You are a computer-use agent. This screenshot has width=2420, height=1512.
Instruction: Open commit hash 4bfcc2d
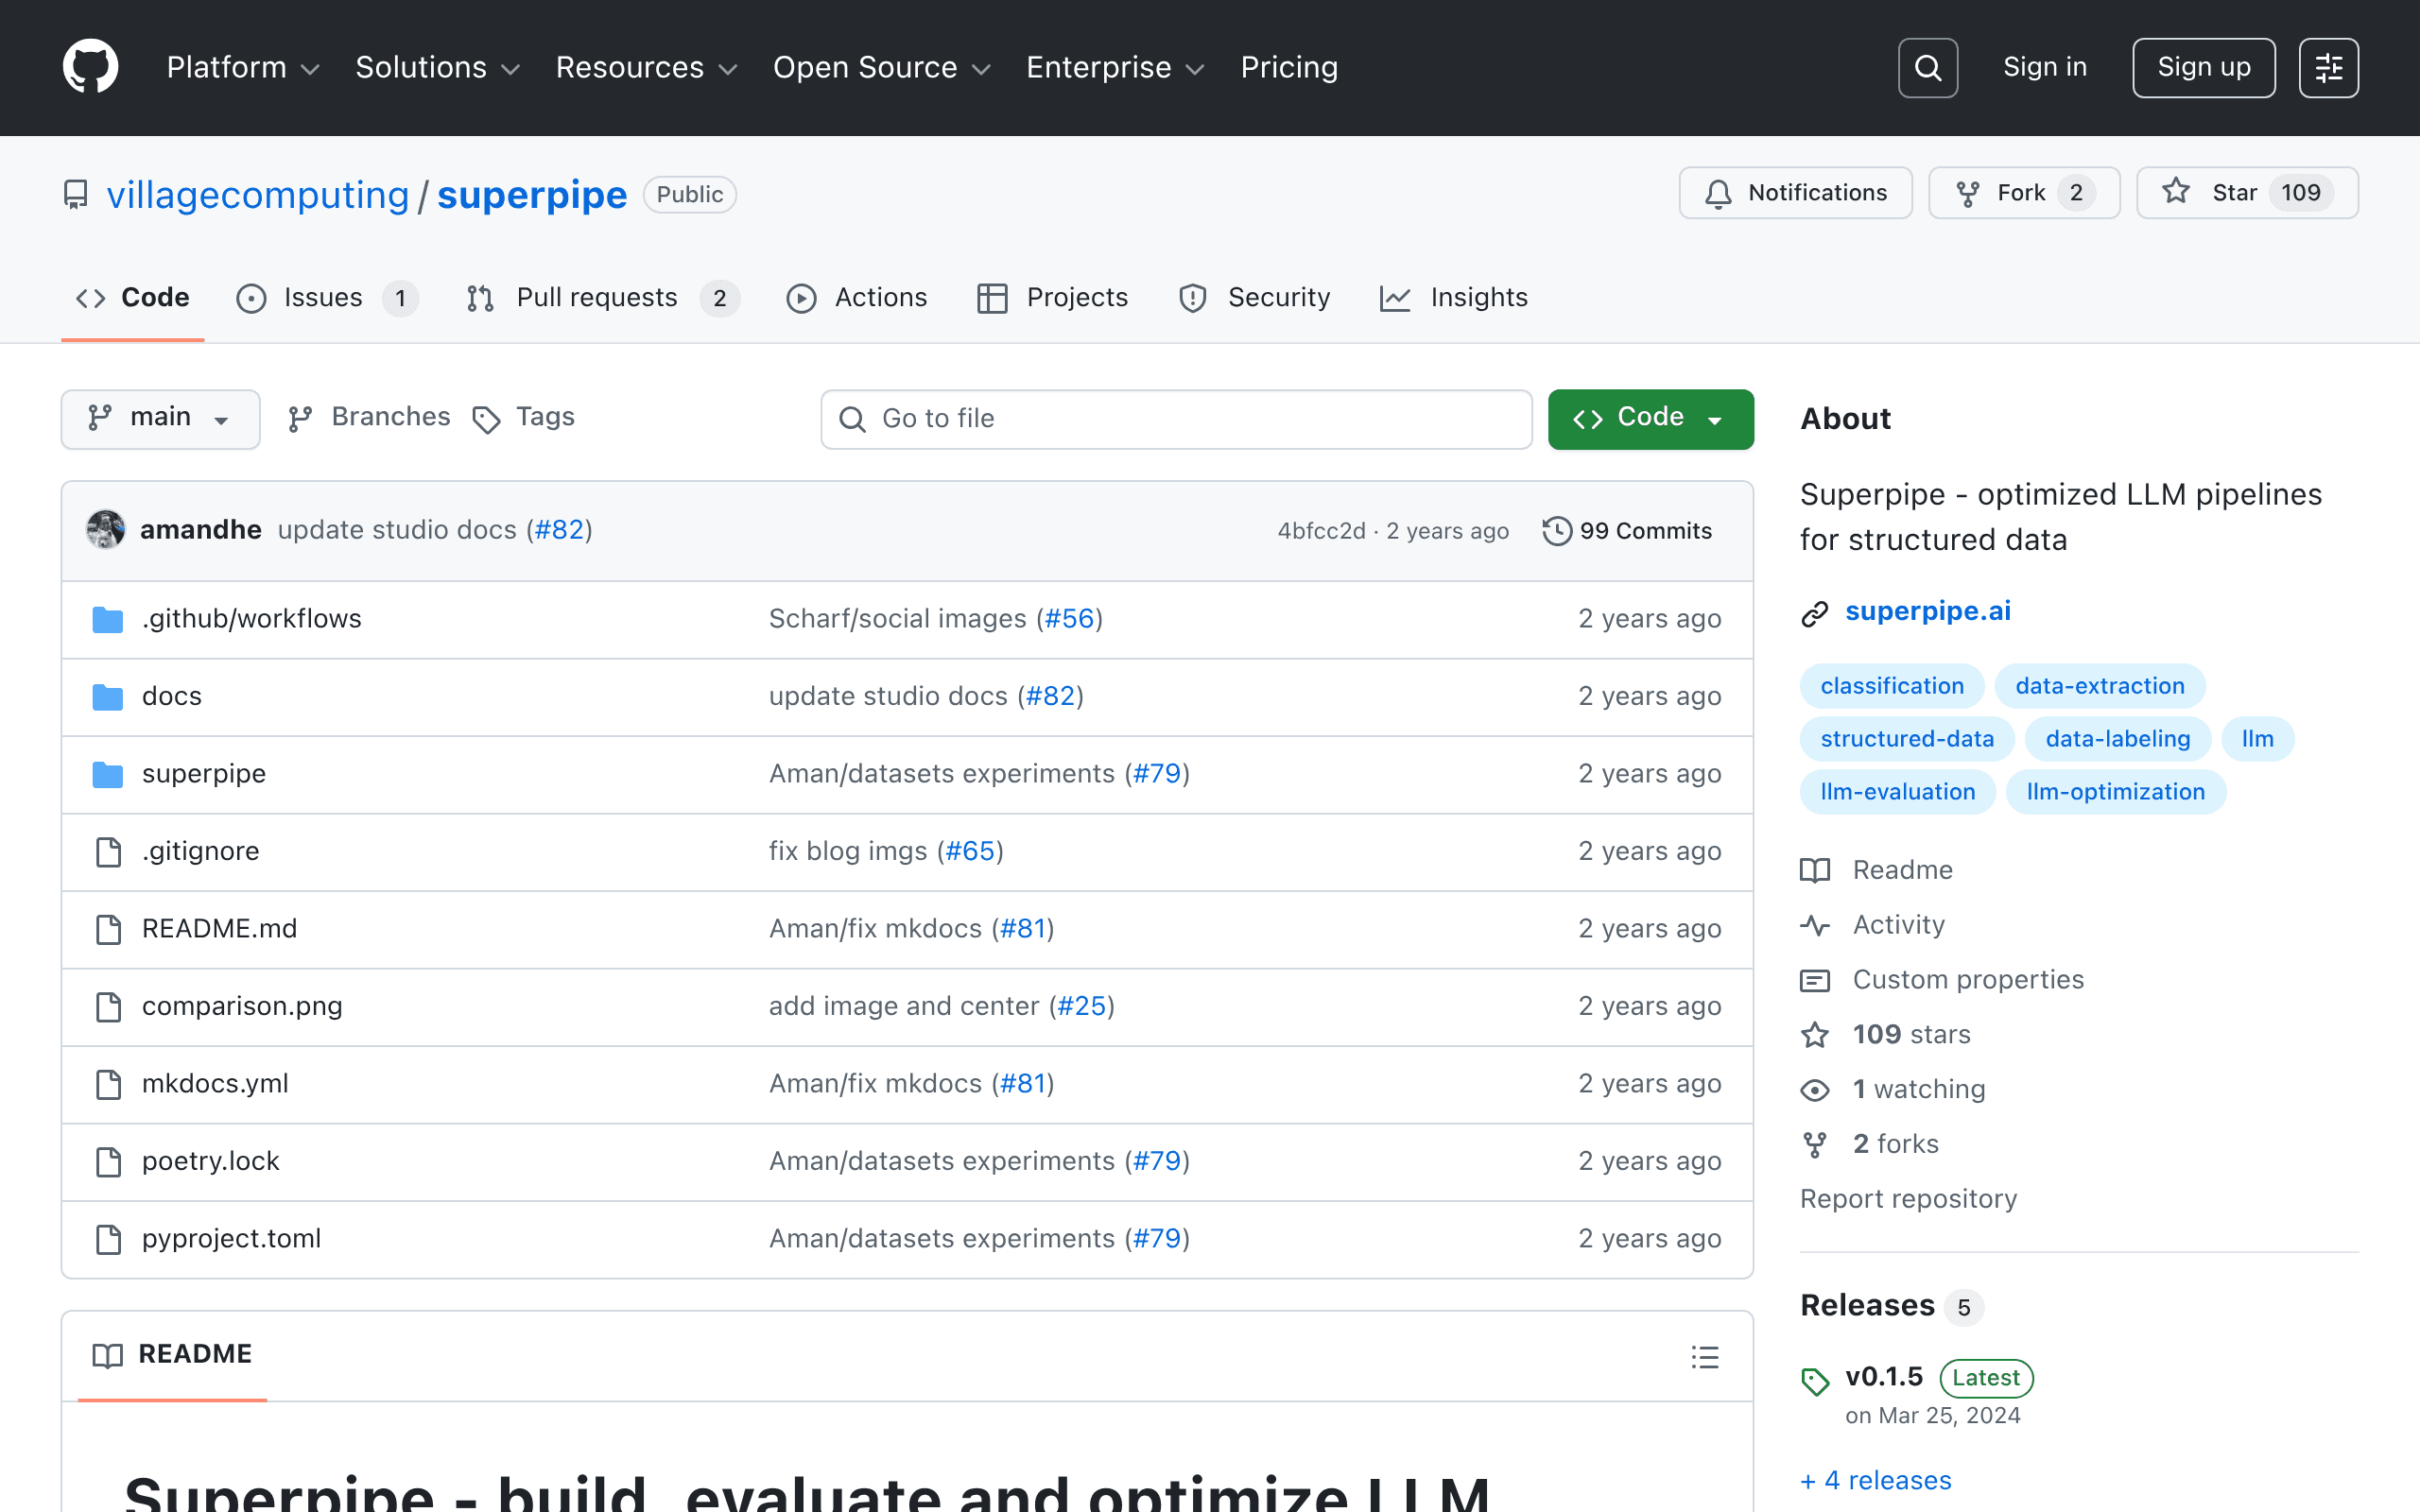1321,531
